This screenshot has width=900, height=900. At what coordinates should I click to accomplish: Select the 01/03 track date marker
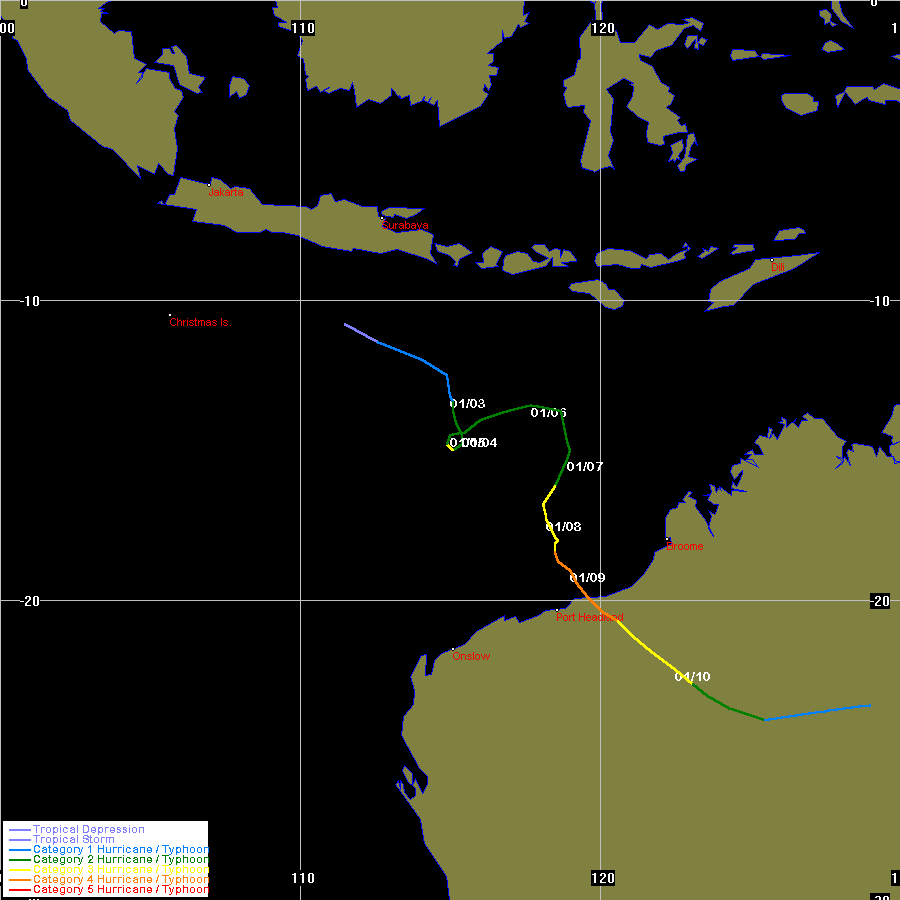(x=467, y=404)
